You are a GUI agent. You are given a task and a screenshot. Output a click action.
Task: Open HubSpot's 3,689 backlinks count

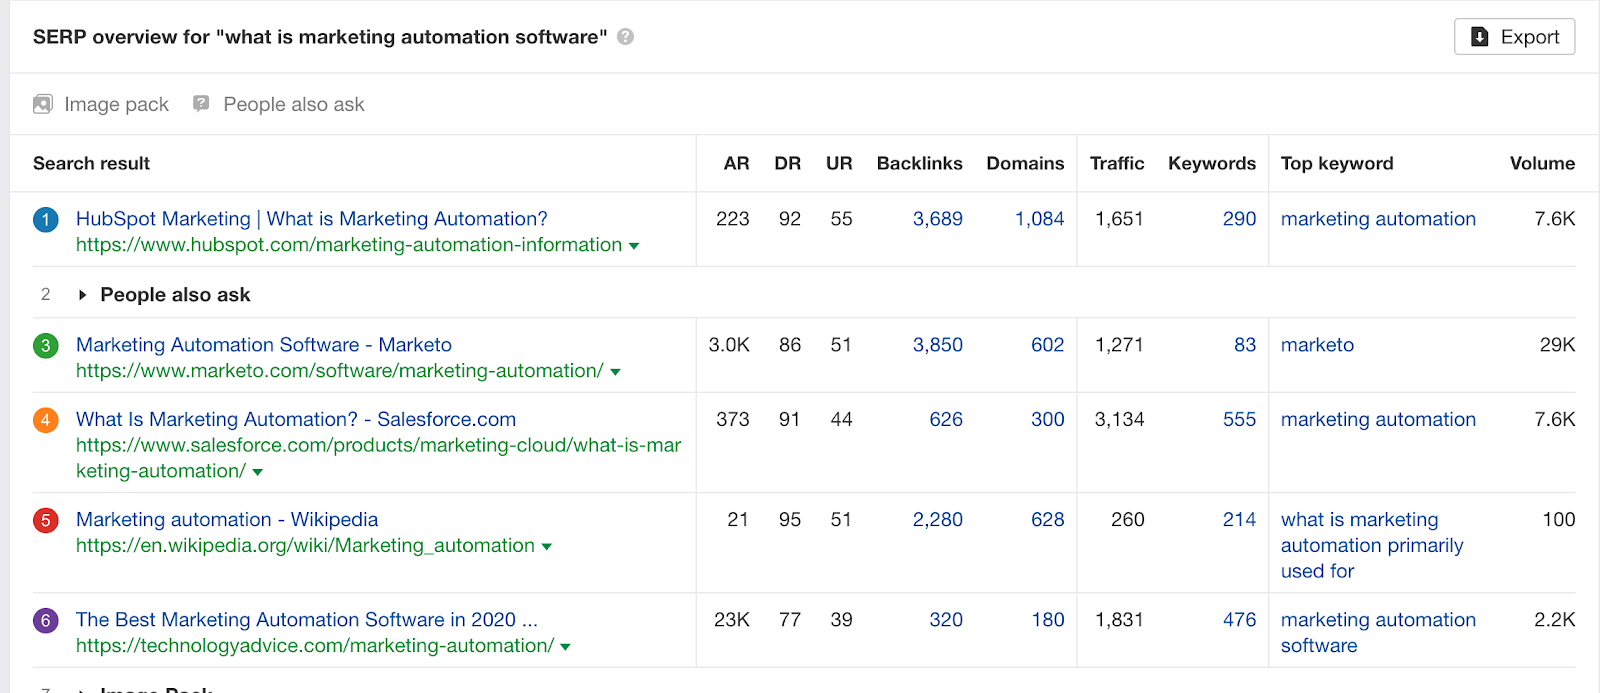[x=937, y=219]
